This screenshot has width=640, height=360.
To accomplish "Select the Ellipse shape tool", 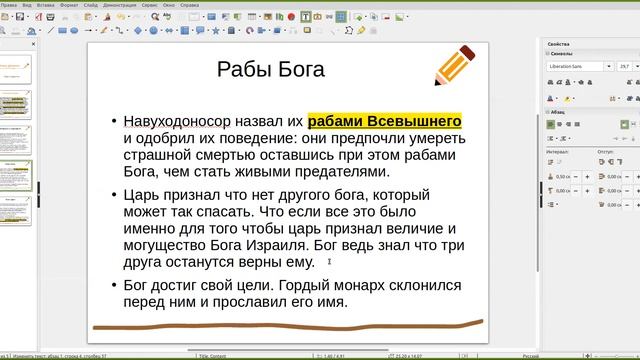I will pyautogui.click(x=74, y=31).
